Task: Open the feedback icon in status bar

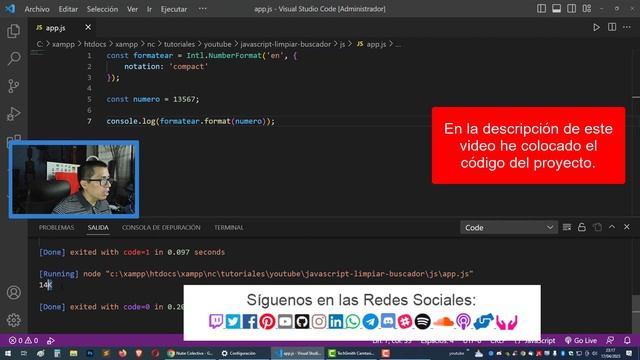Action: [610, 340]
